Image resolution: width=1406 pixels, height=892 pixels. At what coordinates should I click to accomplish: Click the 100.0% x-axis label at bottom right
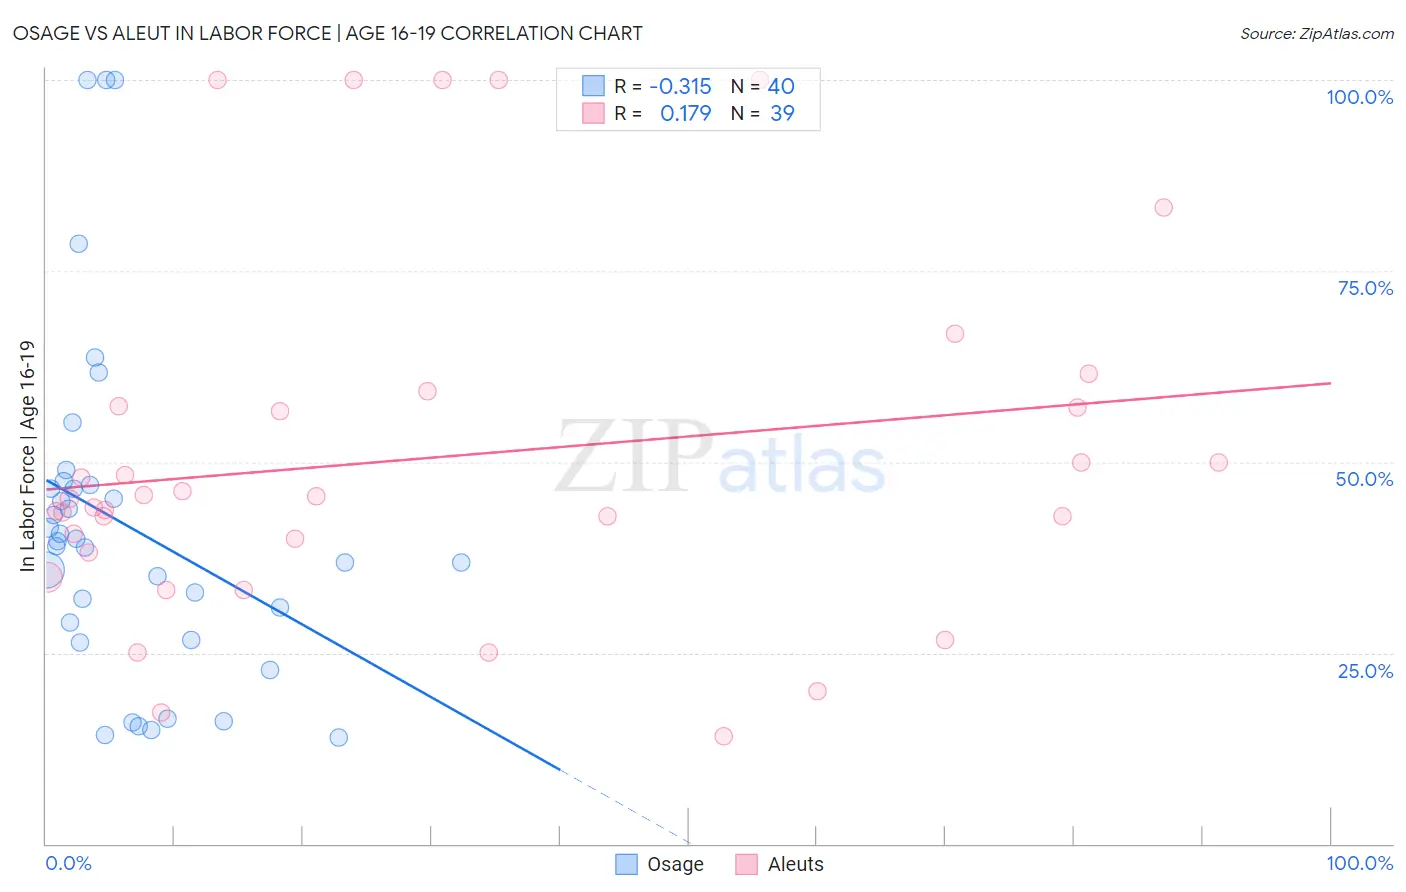pyautogui.click(x=1359, y=863)
